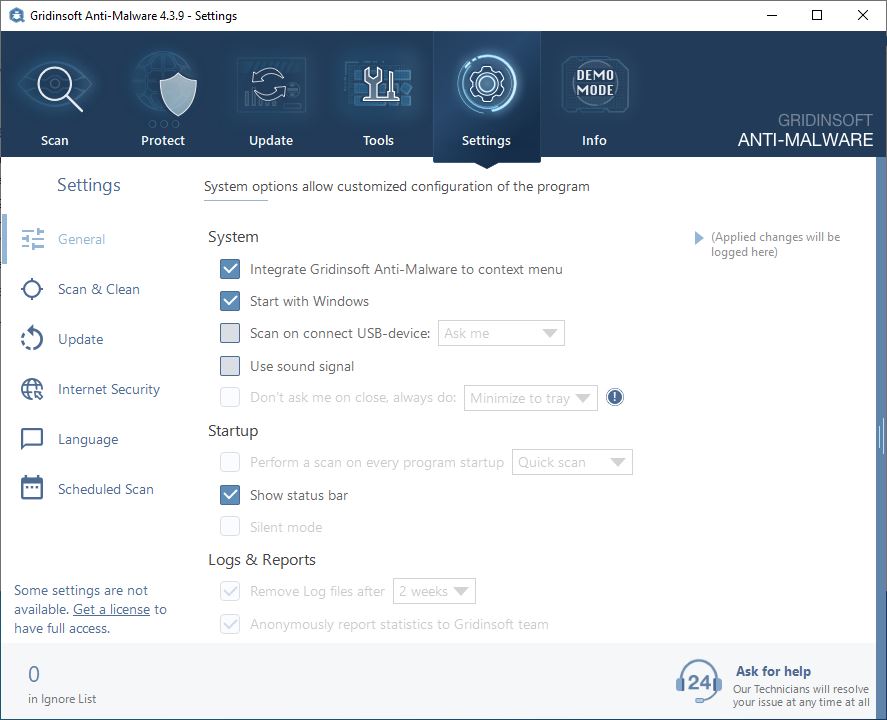Click the Settings page title text

click(x=89, y=185)
